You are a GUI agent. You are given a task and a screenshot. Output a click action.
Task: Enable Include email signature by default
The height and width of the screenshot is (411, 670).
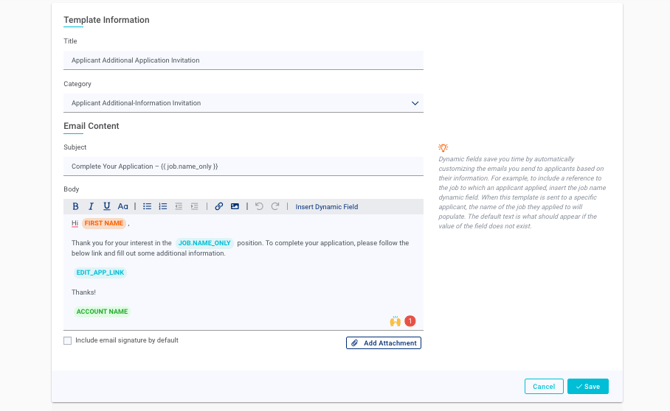click(68, 341)
